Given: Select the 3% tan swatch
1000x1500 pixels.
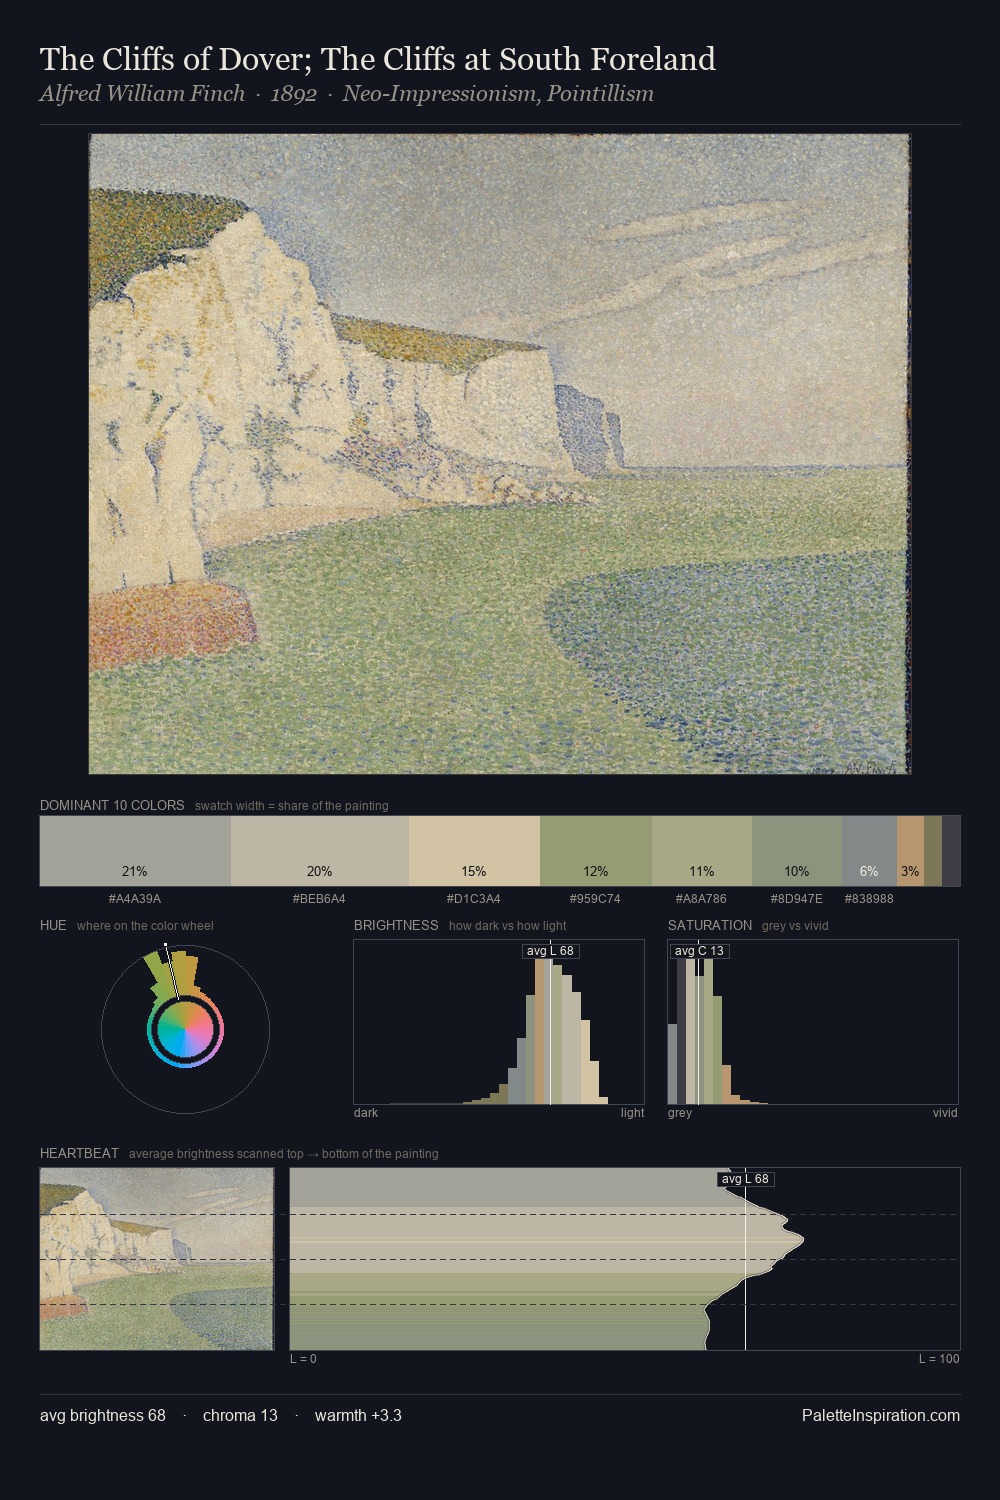Looking at the screenshot, I should (910, 851).
